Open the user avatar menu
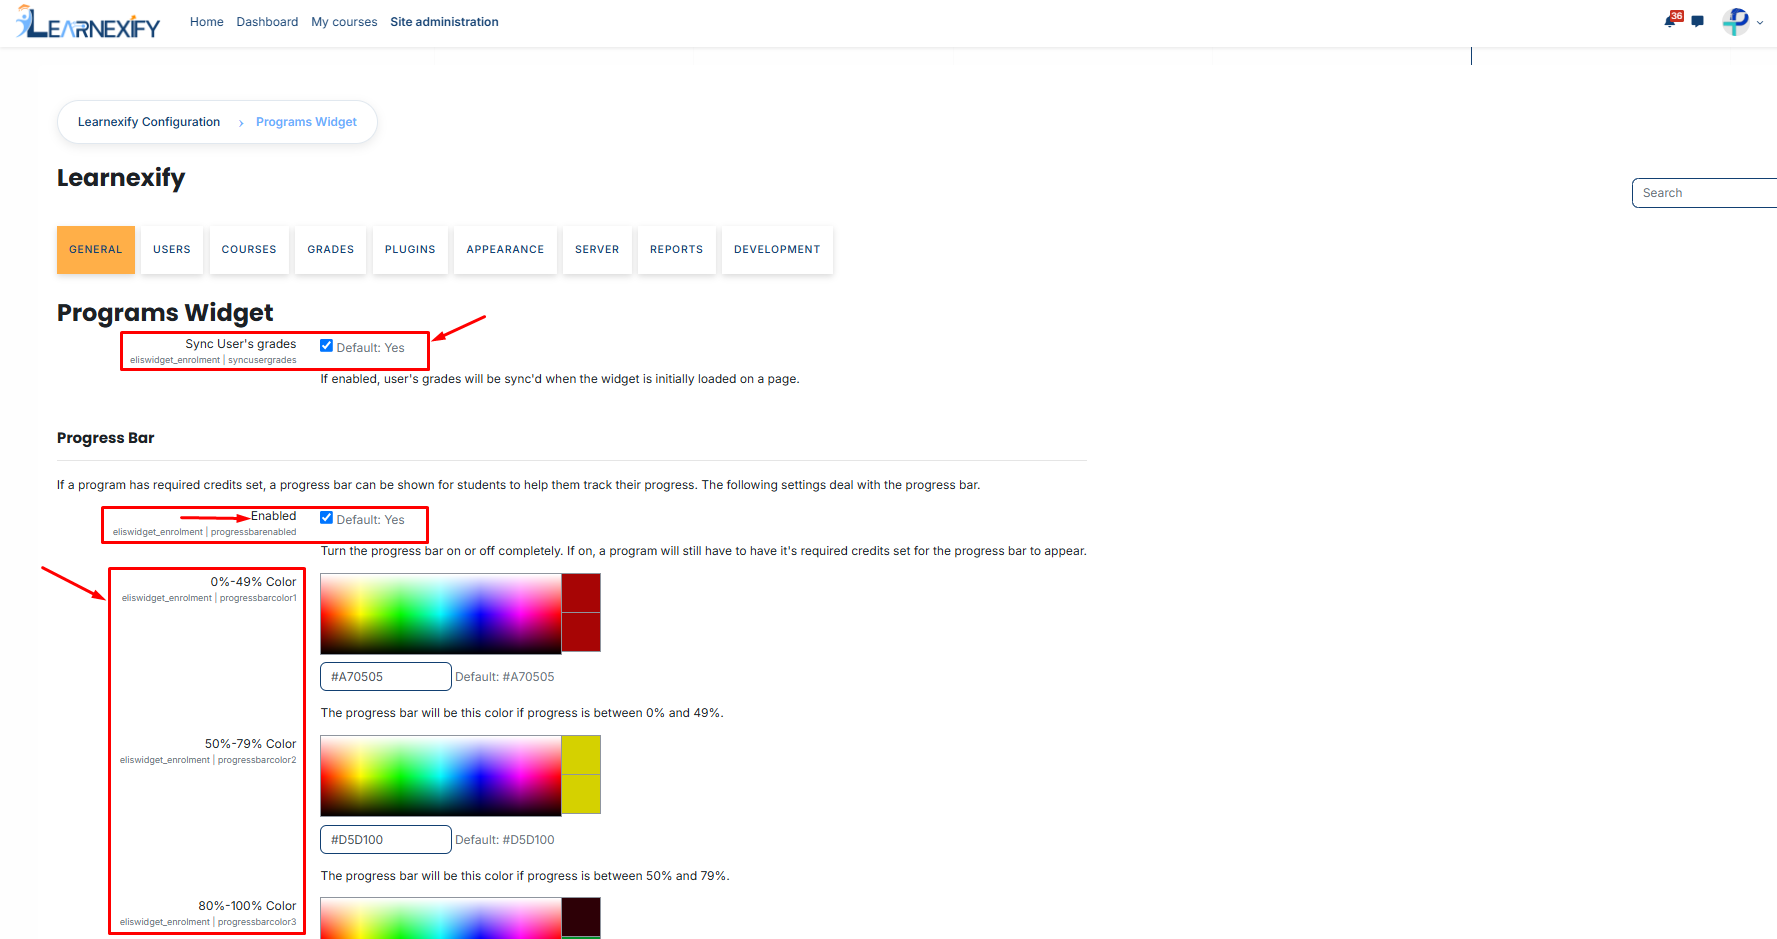Image resolution: width=1777 pixels, height=939 pixels. 1736,21
